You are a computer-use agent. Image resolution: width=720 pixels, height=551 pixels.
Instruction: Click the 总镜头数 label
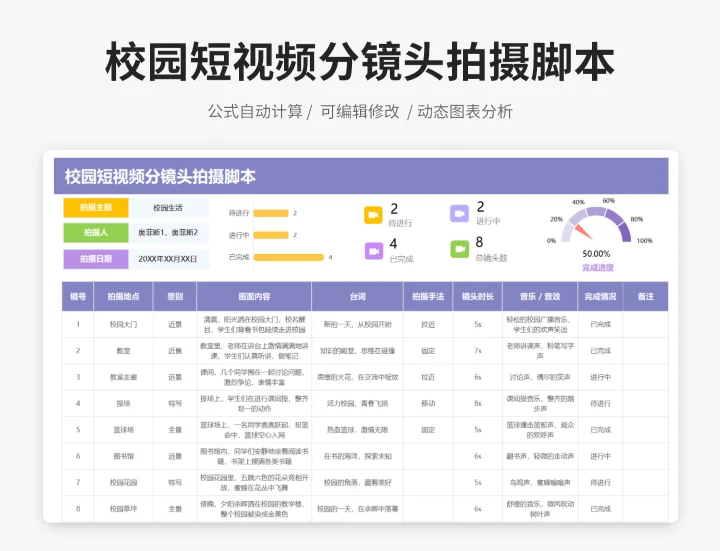pos(491,258)
